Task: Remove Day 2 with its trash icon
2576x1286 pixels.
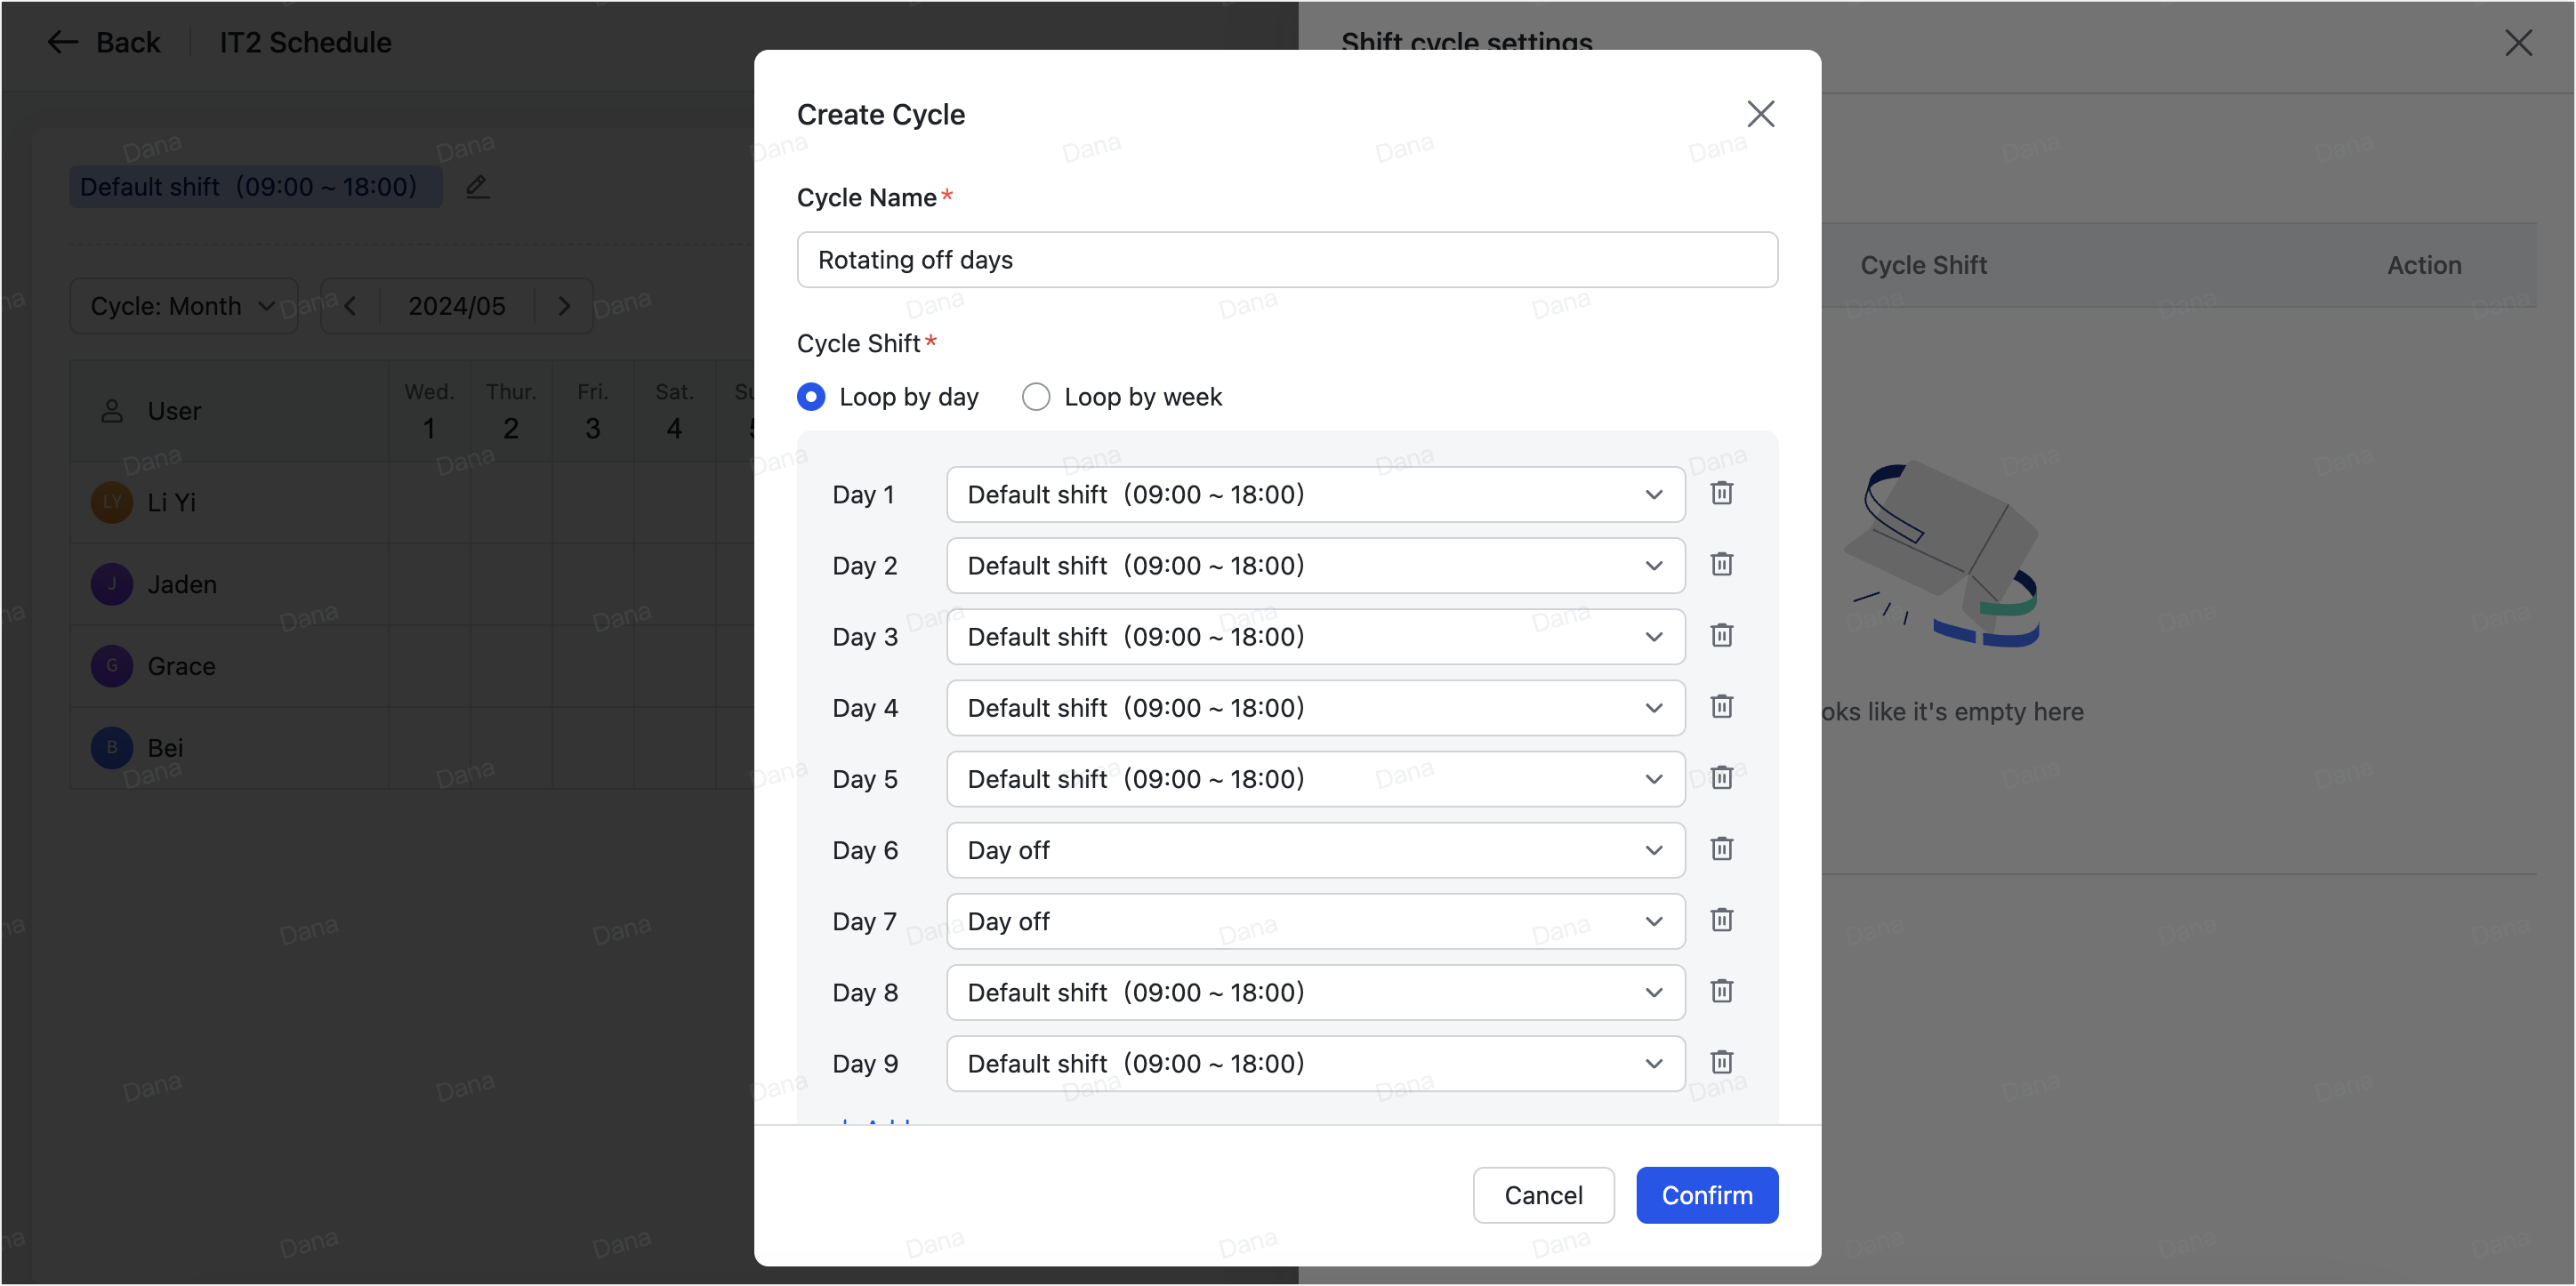Action: coord(1721,564)
